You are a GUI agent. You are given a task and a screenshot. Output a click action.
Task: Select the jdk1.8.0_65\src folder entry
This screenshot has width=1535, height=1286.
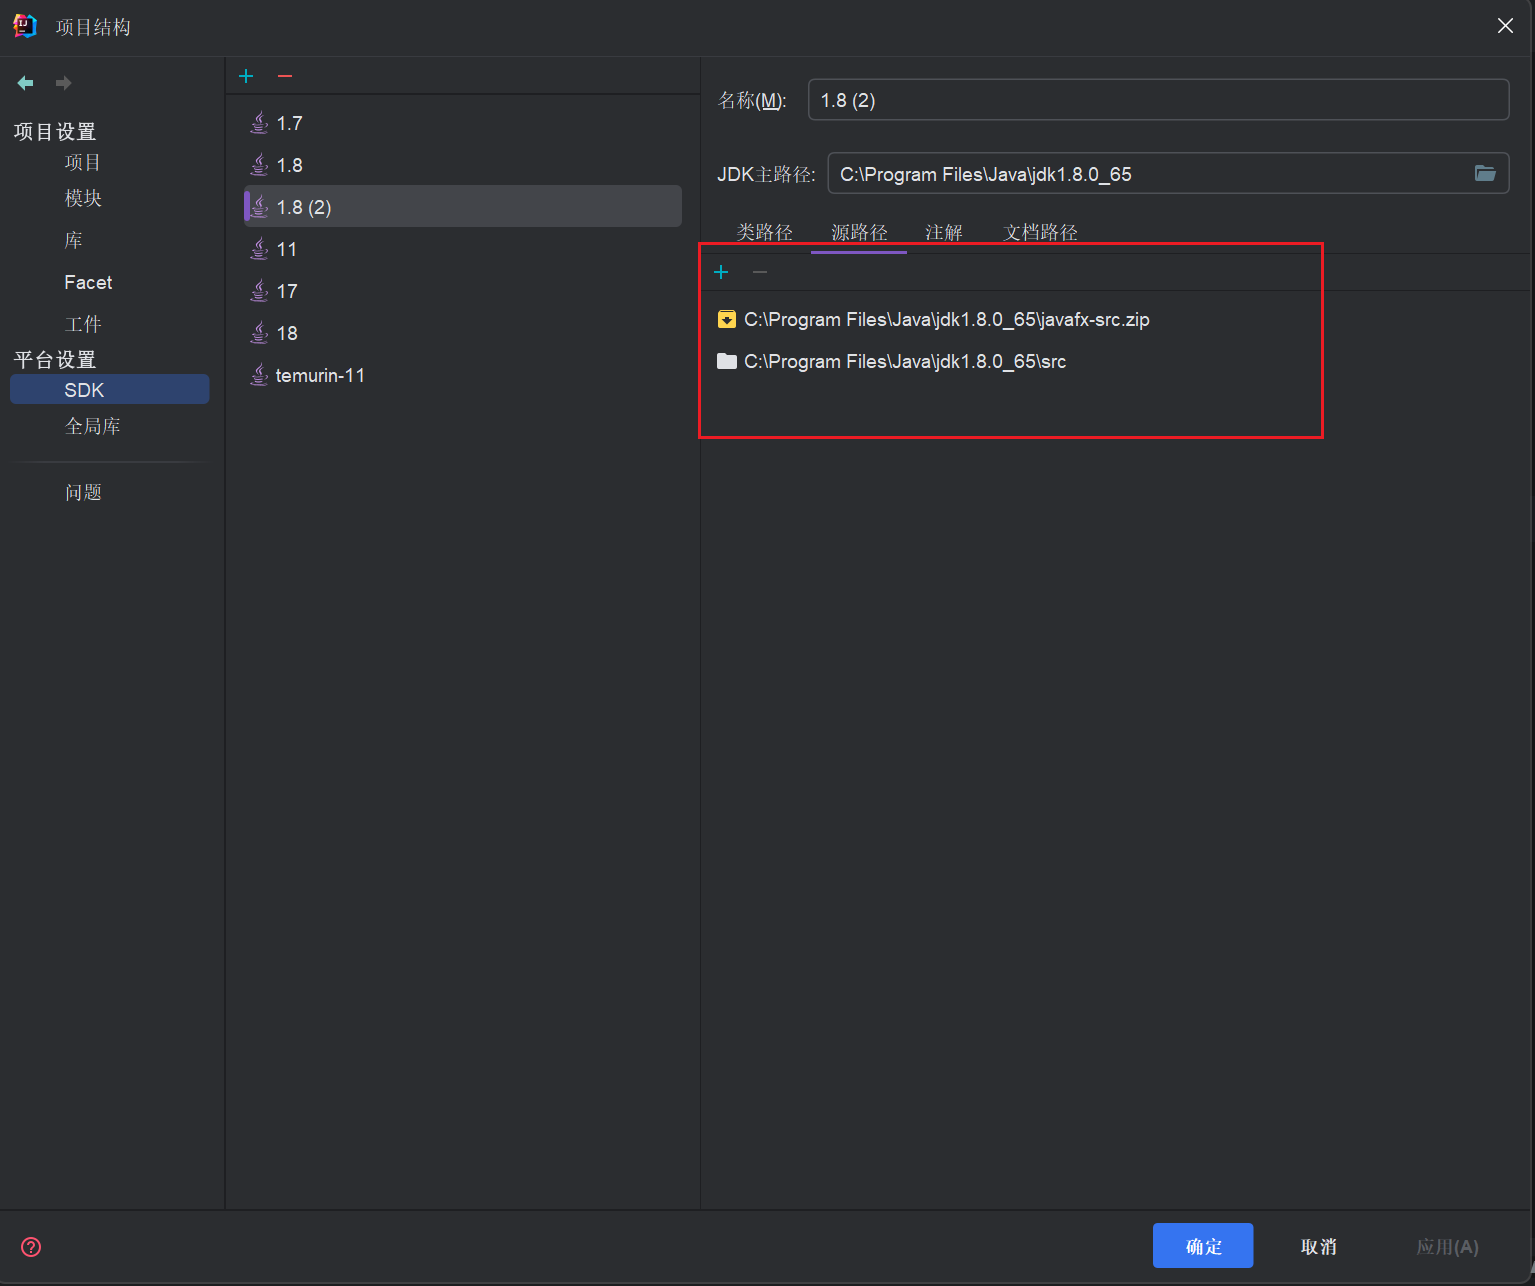pyautogui.click(x=904, y=362)
